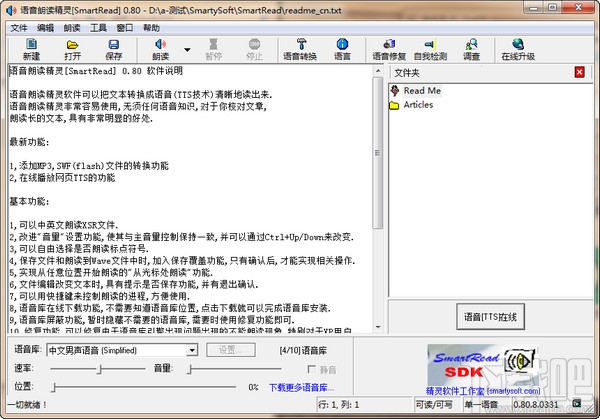600x419 pixels.
Task: Open the 调查 survey icon
Action: tap(471, 49)
